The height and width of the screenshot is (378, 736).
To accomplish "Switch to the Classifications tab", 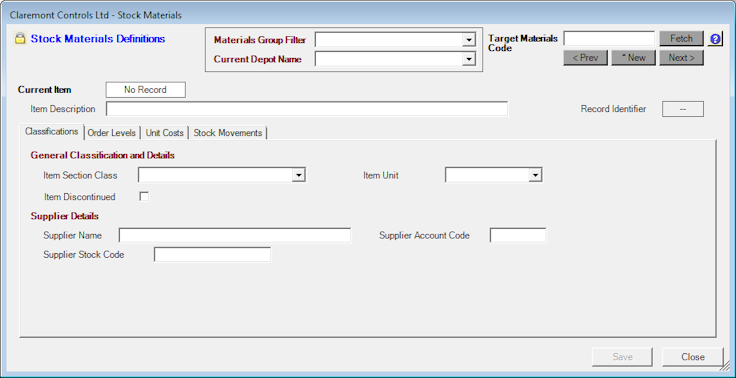I will pos(52,131).
